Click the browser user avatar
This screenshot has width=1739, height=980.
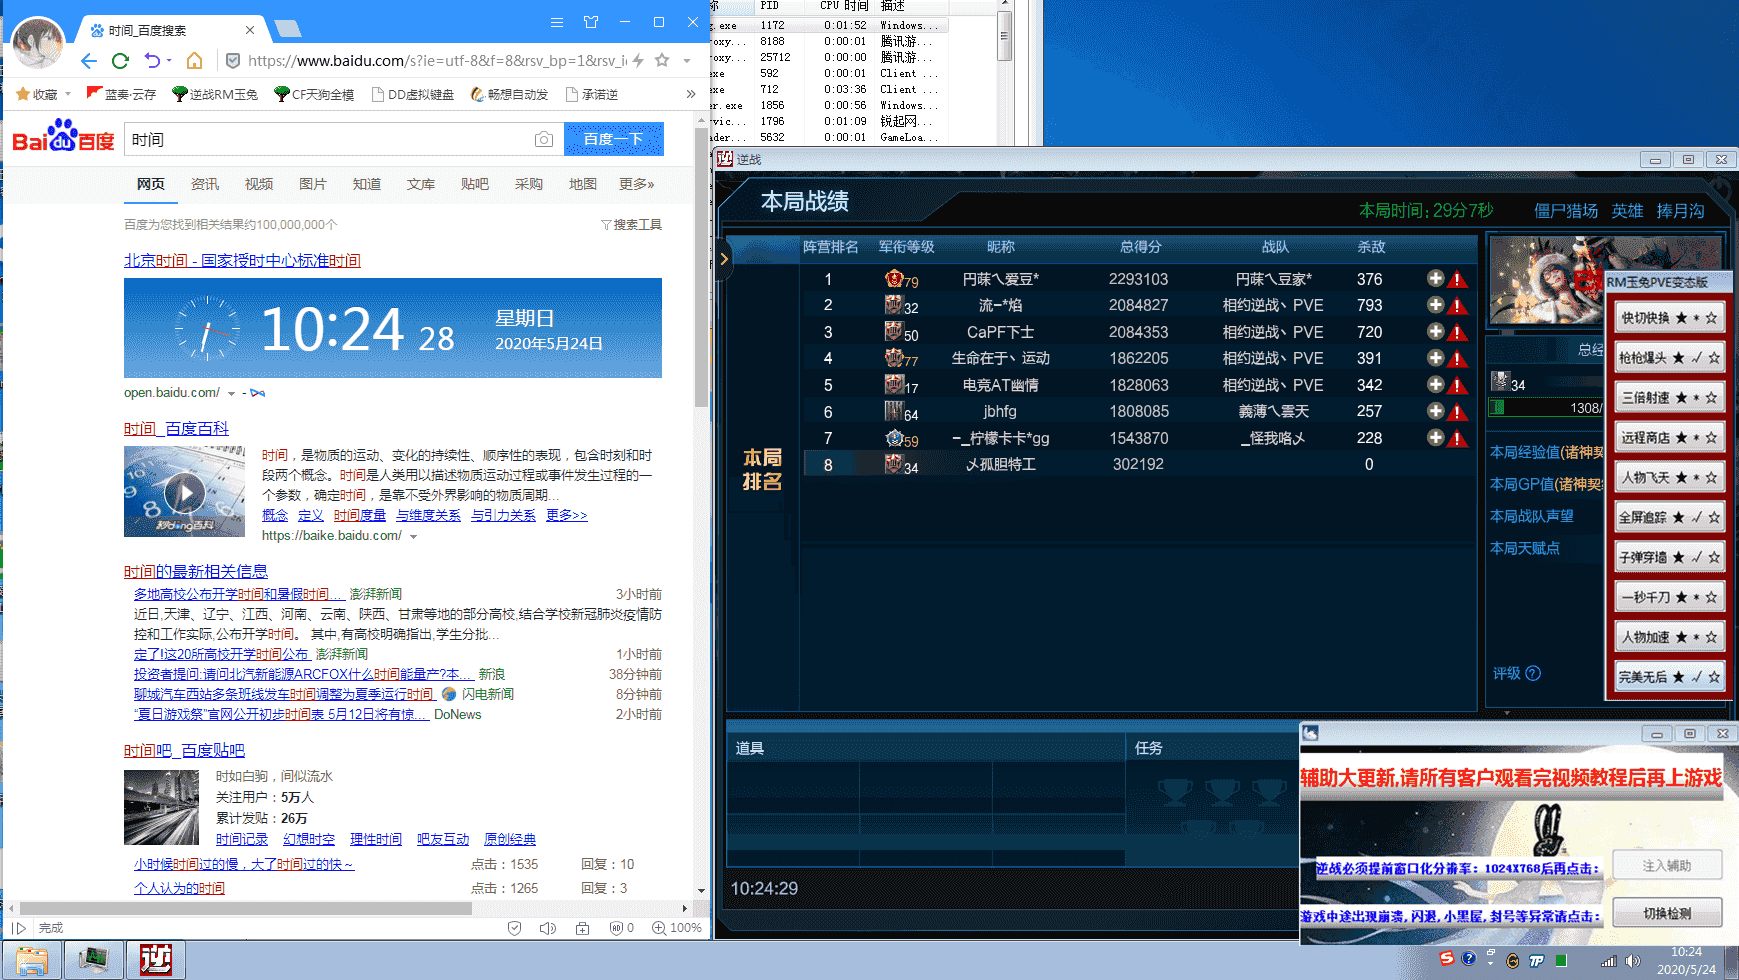[39, 42]
